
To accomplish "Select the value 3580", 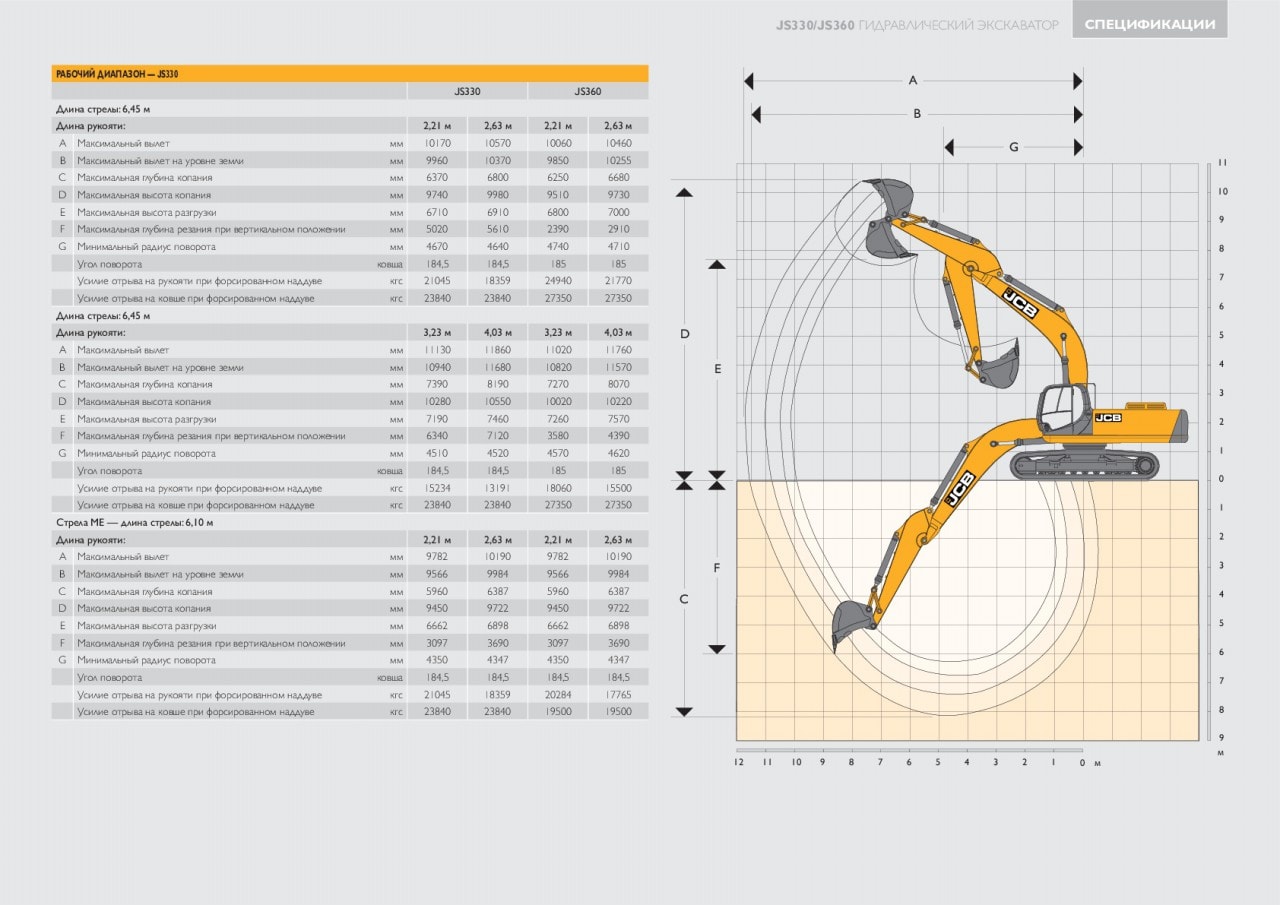I will coord(558,436).
